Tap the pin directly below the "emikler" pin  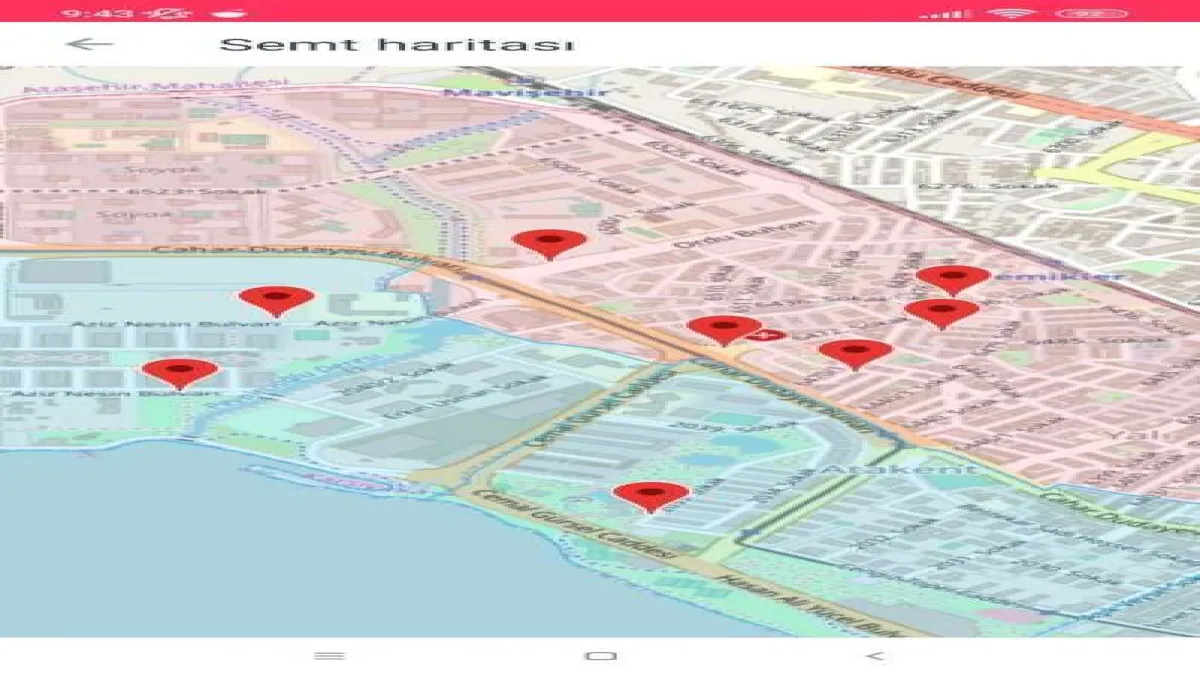[x=941, y=311]
